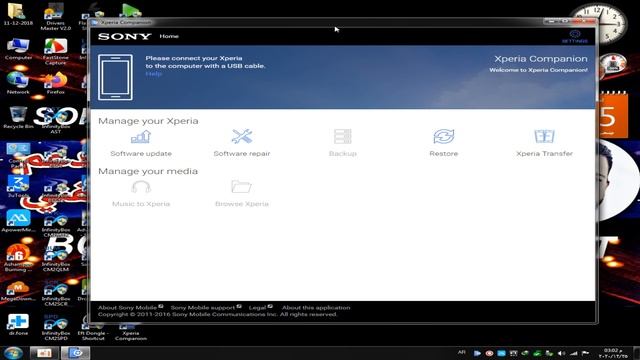Image resolution: width=640 pixels, height=360 pixels.
Task: Click the Xperia Companion taskbar button
Action: coord(76,353)
